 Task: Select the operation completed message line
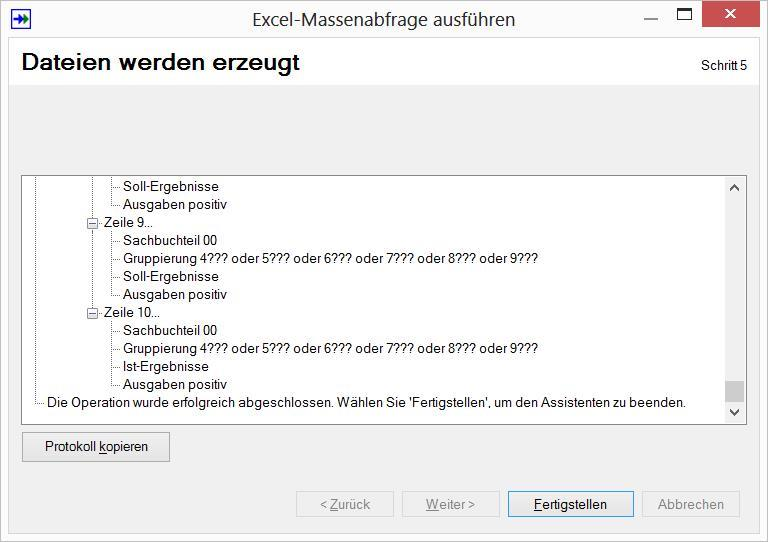click(366, 403)
